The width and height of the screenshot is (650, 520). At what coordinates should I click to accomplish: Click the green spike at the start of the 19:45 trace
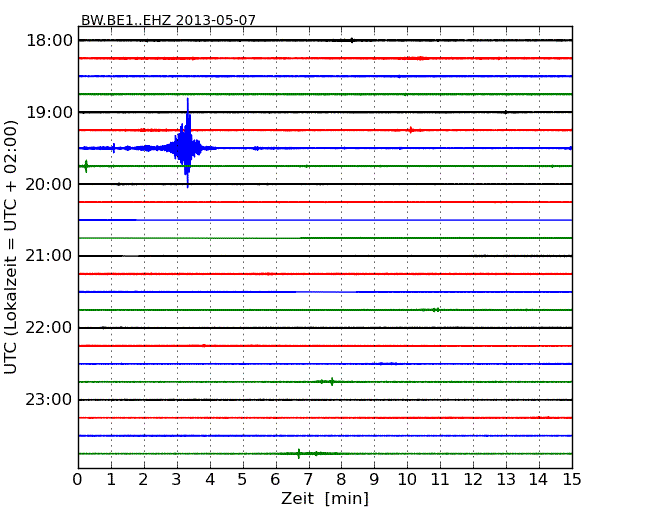pyautogui.click(x=86, y=166)
